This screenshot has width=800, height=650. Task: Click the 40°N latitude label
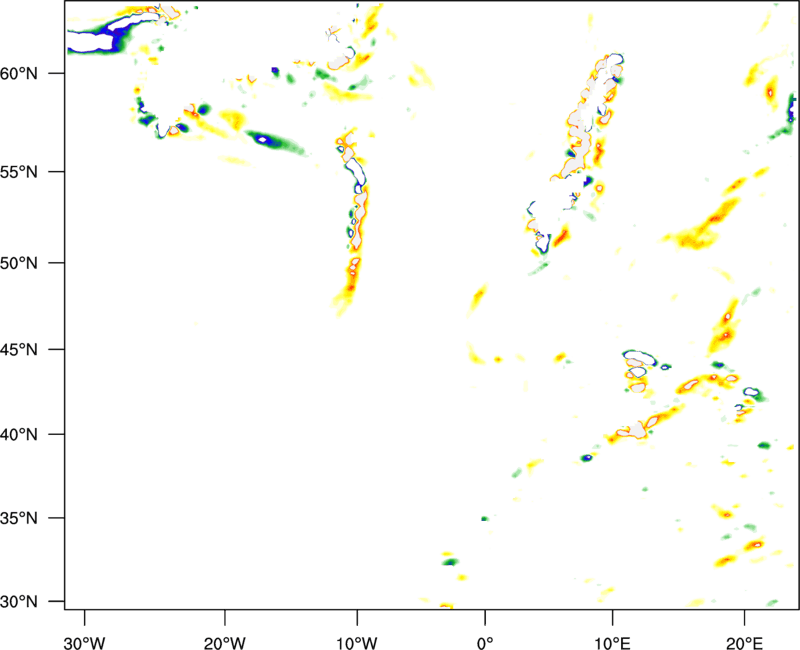click(x=19, y=434)
